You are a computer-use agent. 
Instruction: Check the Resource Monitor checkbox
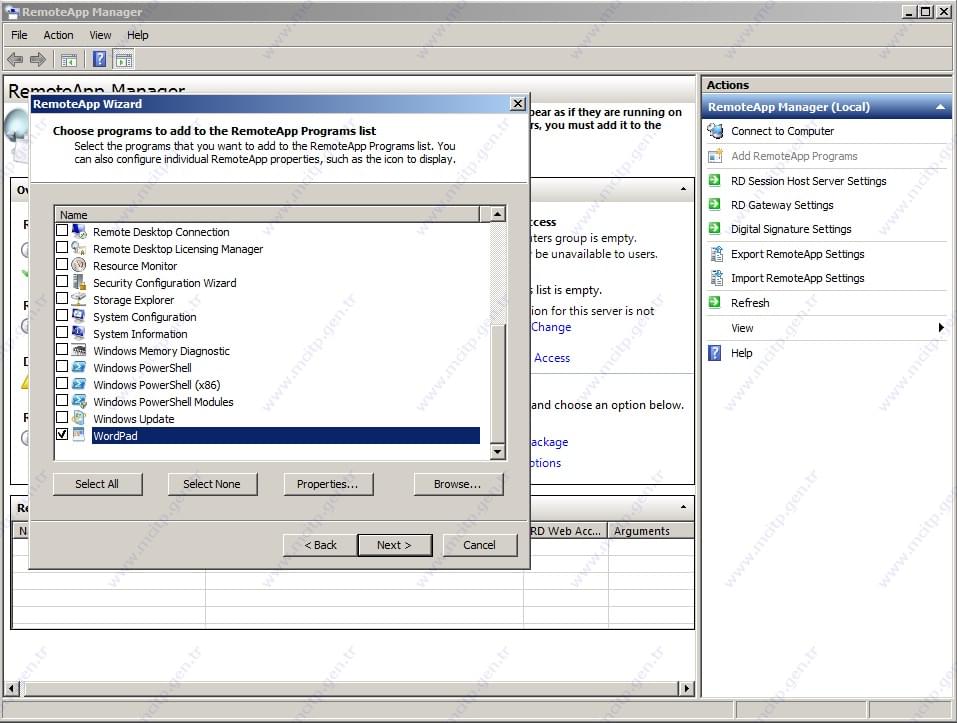(62, 265)
